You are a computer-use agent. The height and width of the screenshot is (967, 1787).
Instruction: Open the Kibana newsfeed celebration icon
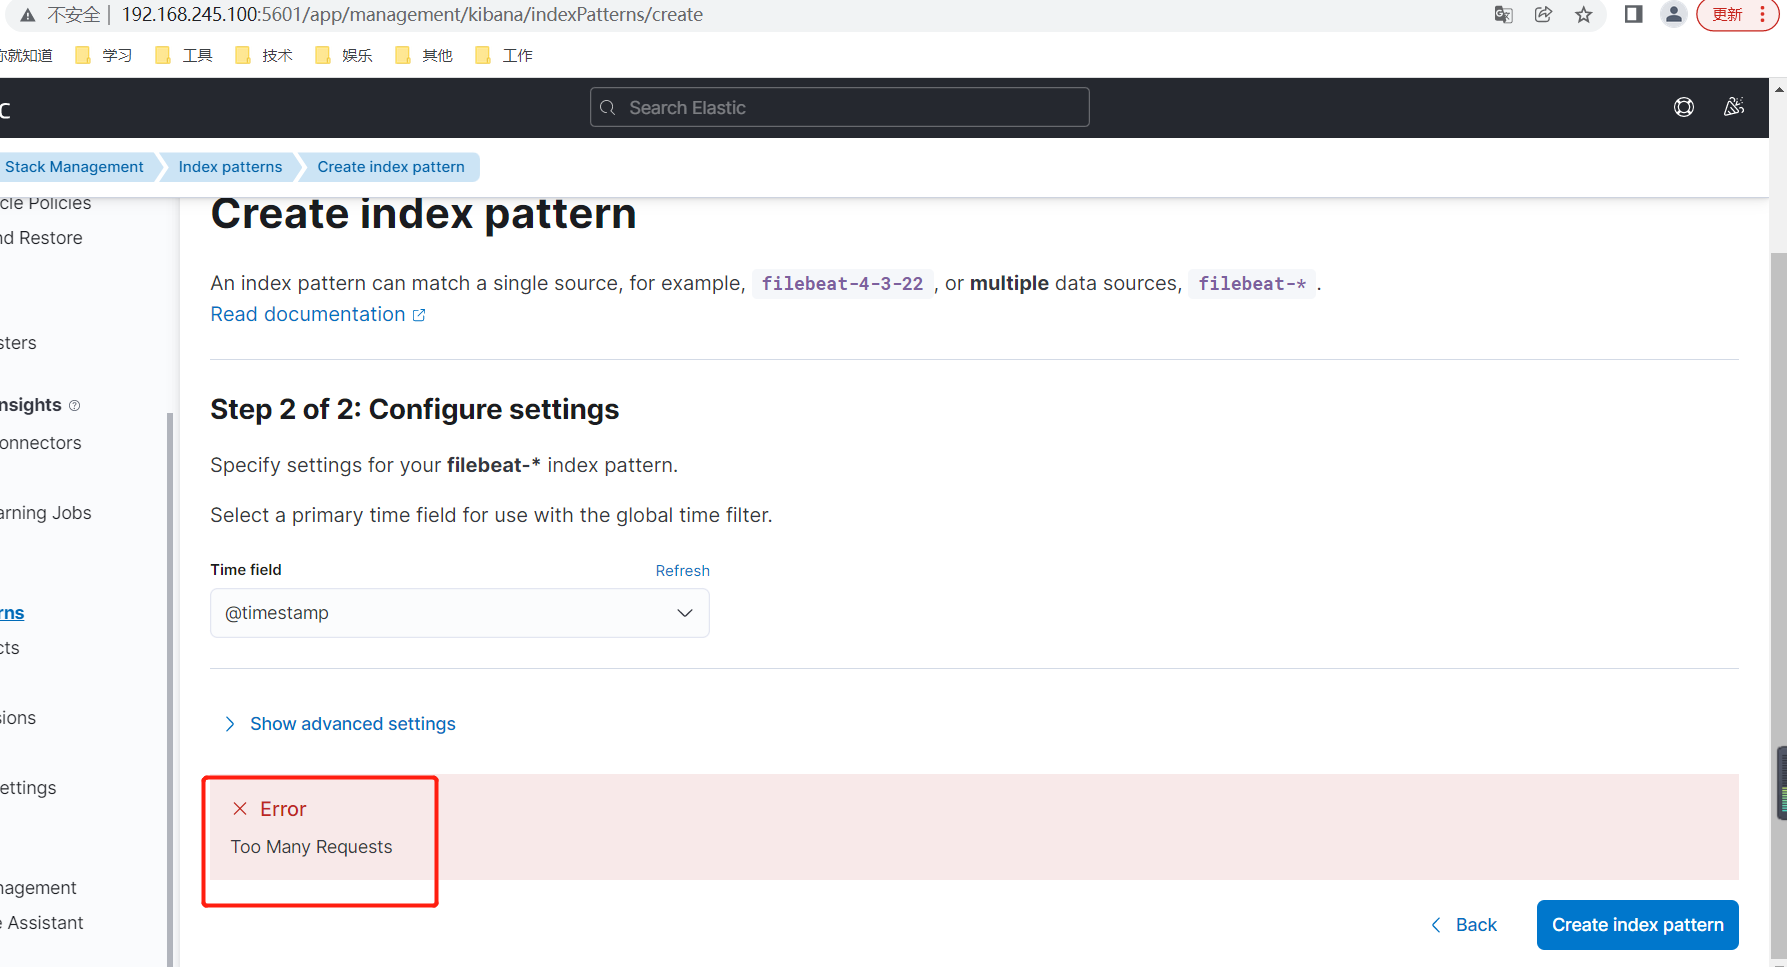click(x=1734, y=107)
